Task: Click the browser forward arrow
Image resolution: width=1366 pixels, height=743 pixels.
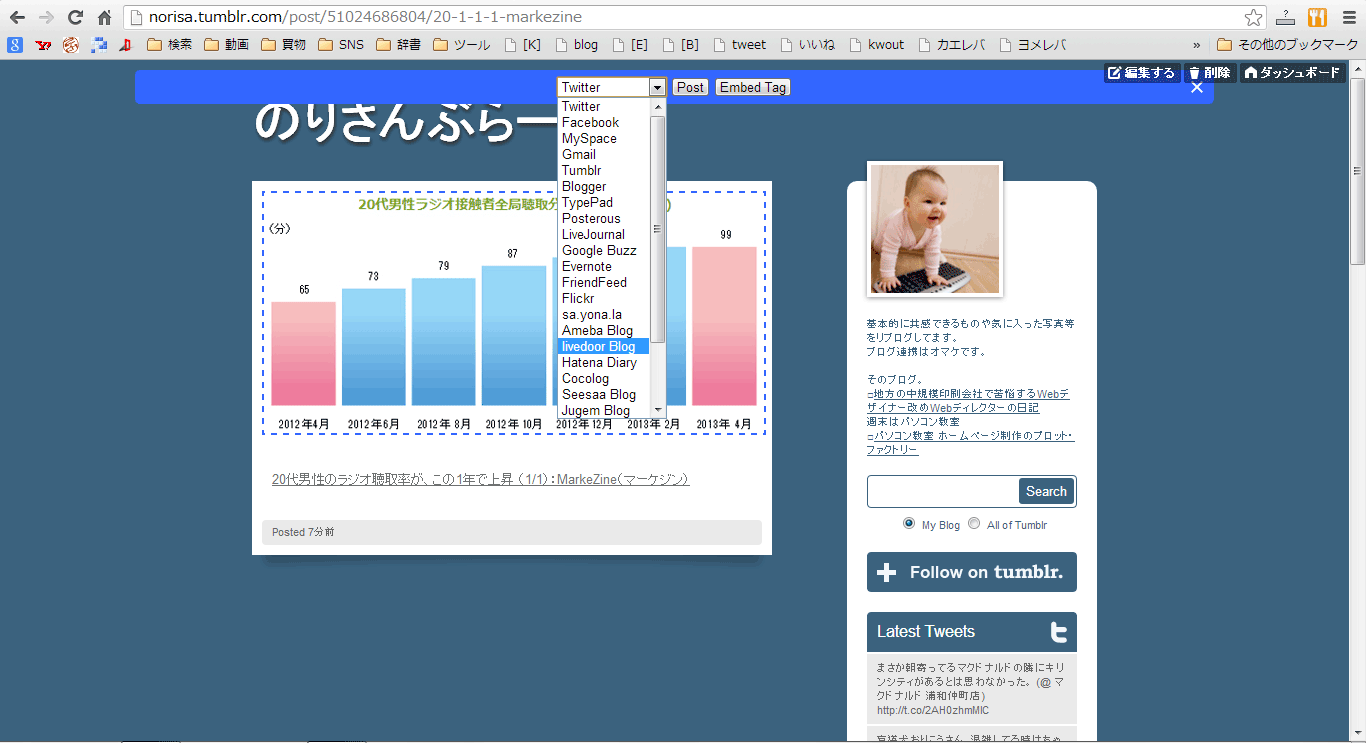Action: coord(46,17)
